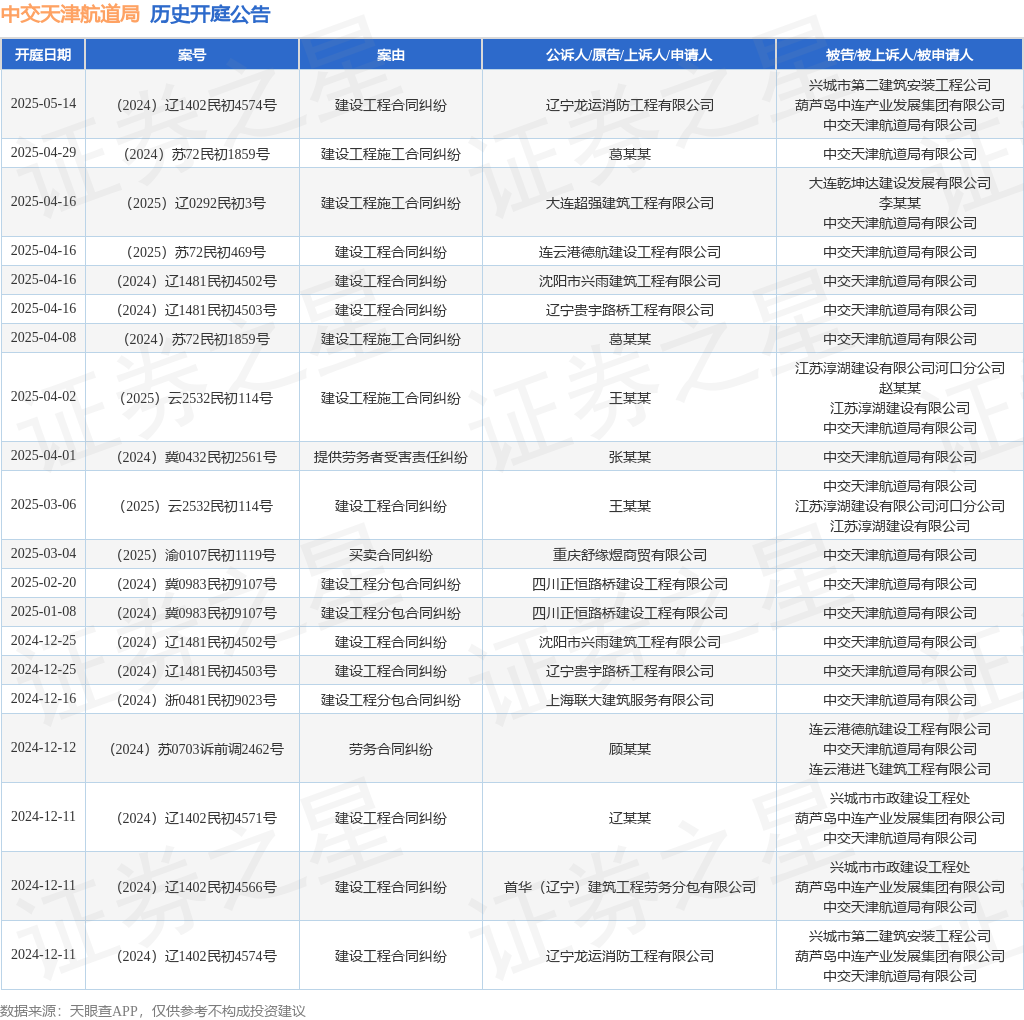
Task: Select case number (2025)苏72民初469号
Action: (x=196, y=252)
